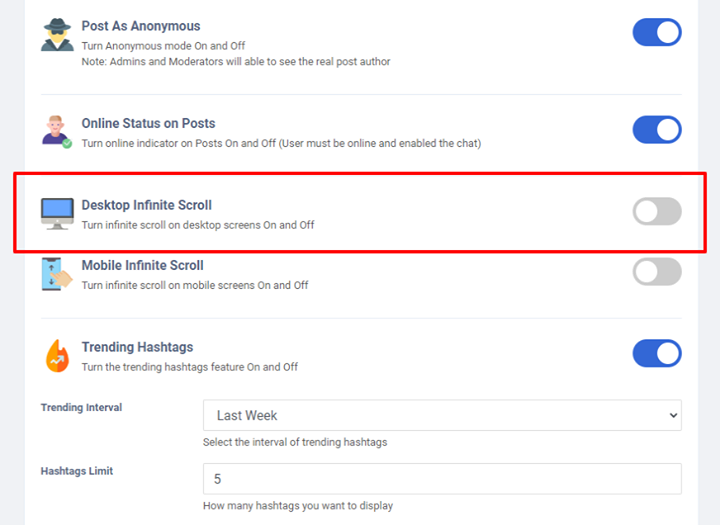Click the Trending Hashtags heading
720x525 pixels.
click(x=137, y=347)
